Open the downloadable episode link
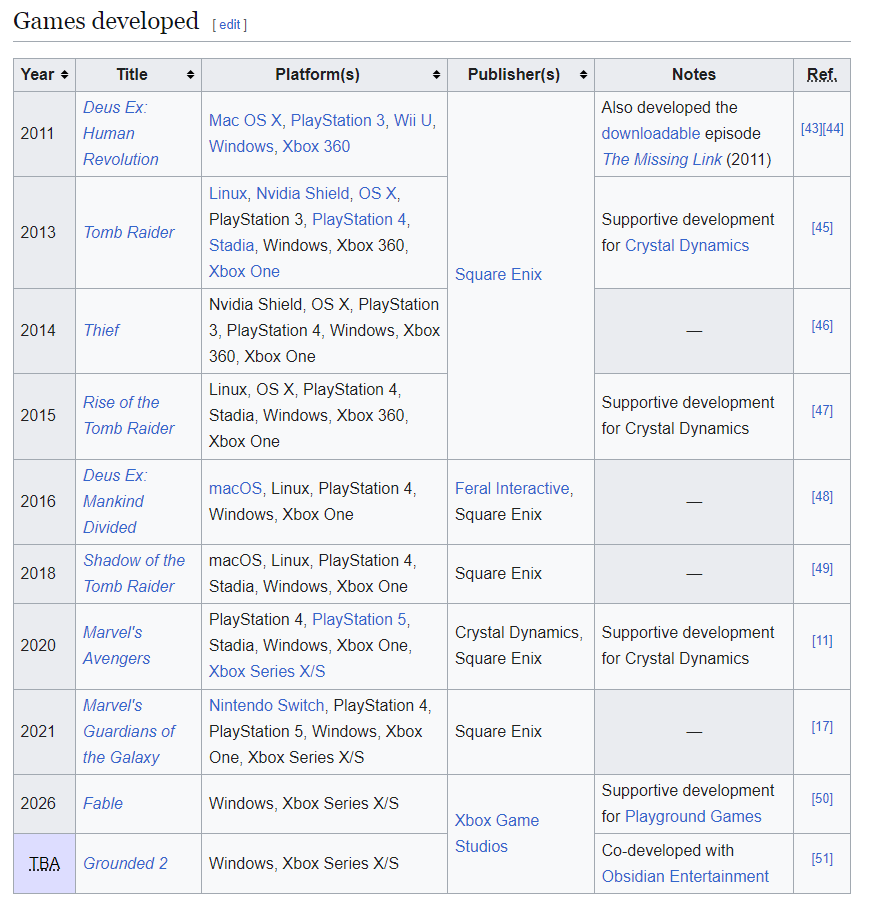 pyautogui.click(x=650, y=133)
